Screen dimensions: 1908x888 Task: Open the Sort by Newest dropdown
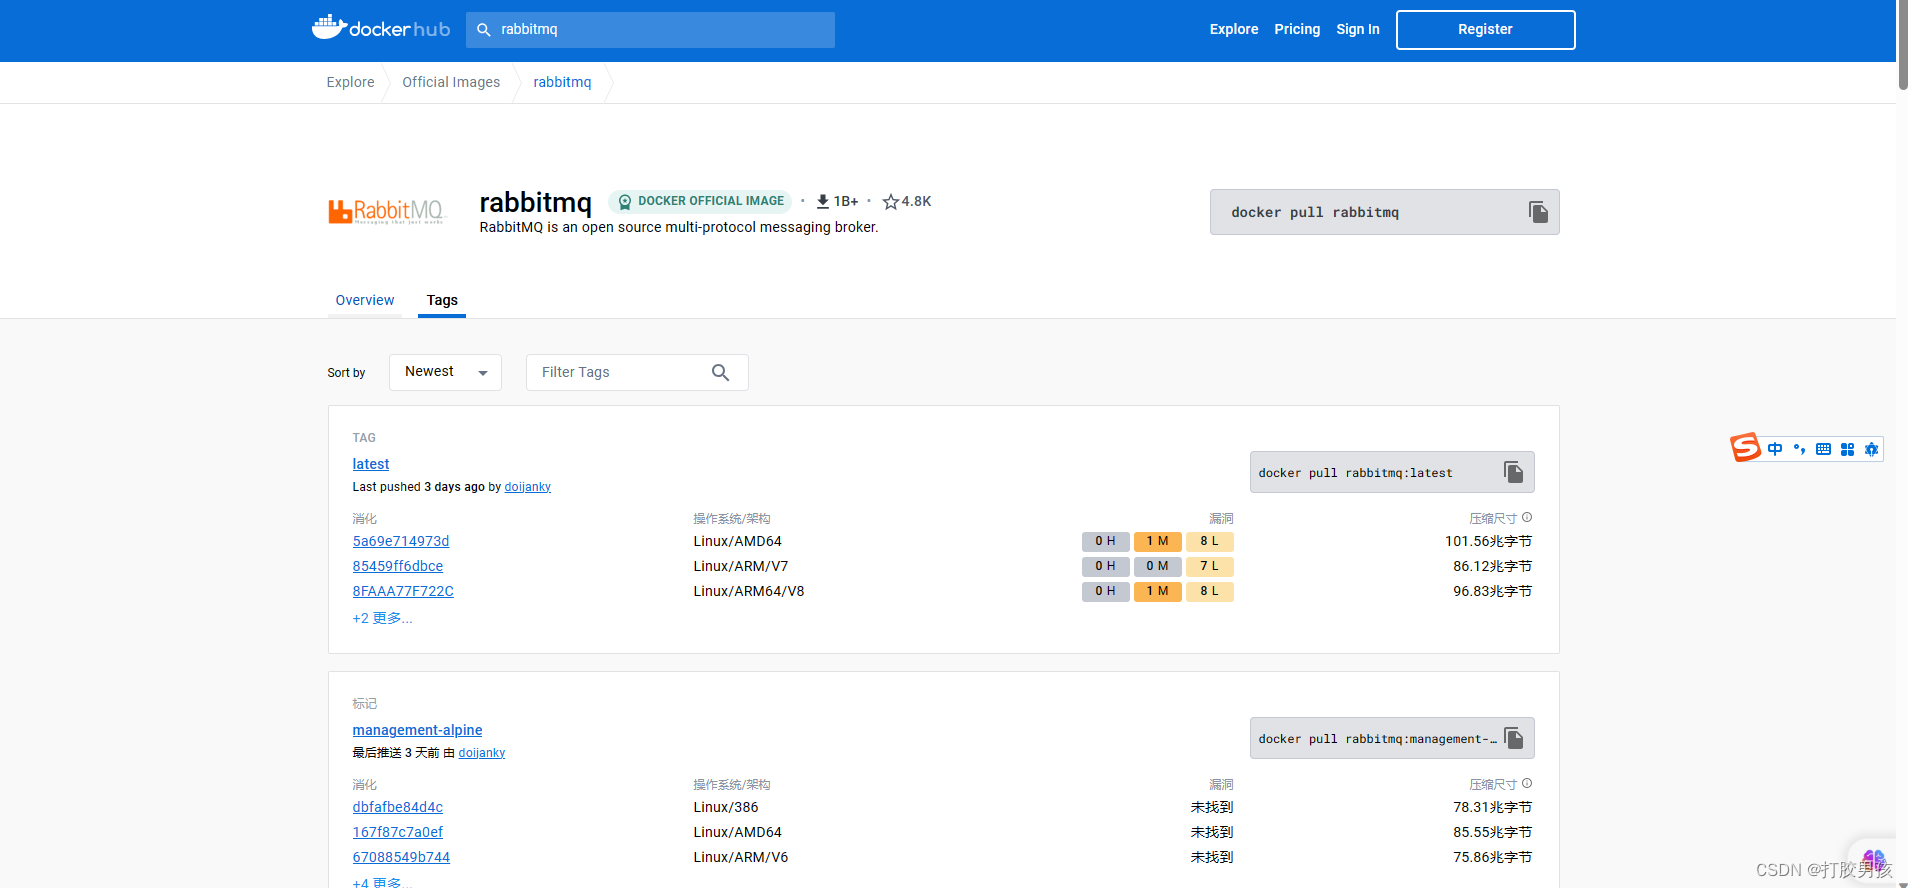tap(445, 372)
